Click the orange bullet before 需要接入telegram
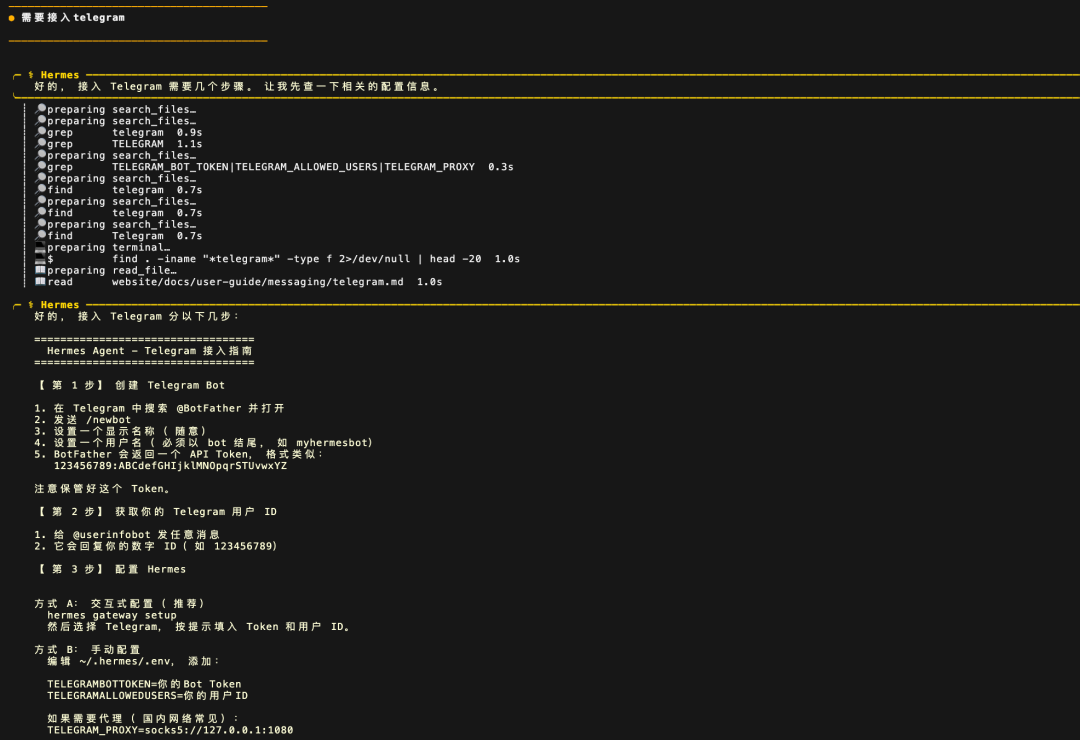This screenshot has width=1080, height=740. coord(12,18)
